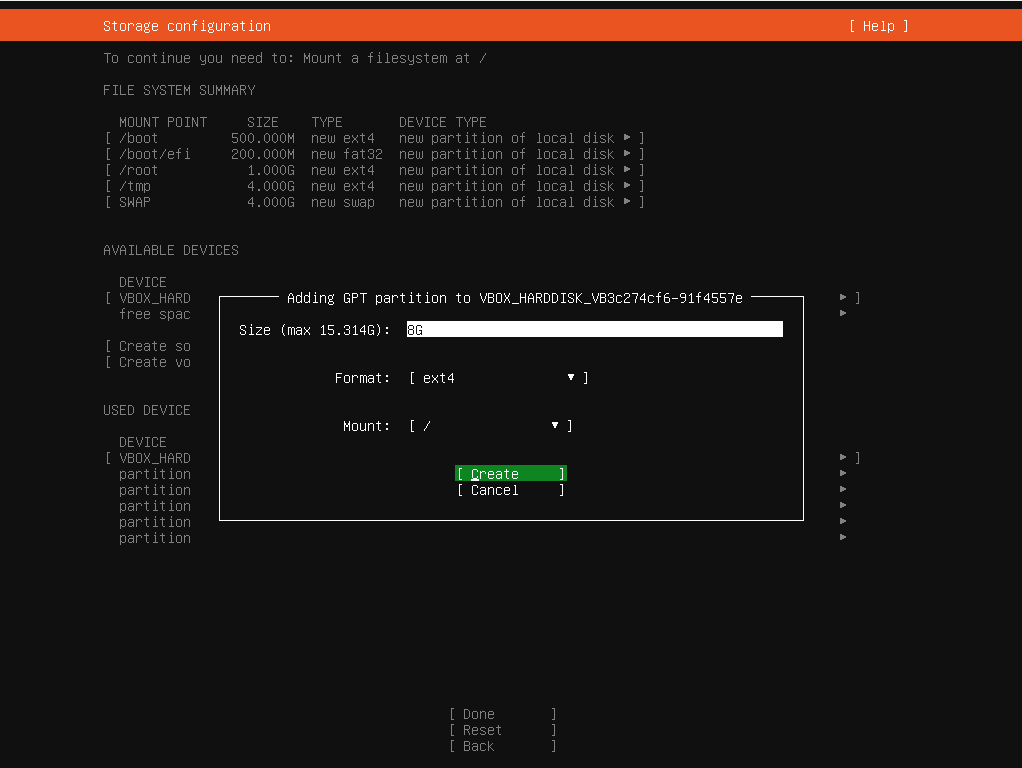Viewport: 1022px width, 768px height.
Task: Open the Help menu
Action: [878, 26]
